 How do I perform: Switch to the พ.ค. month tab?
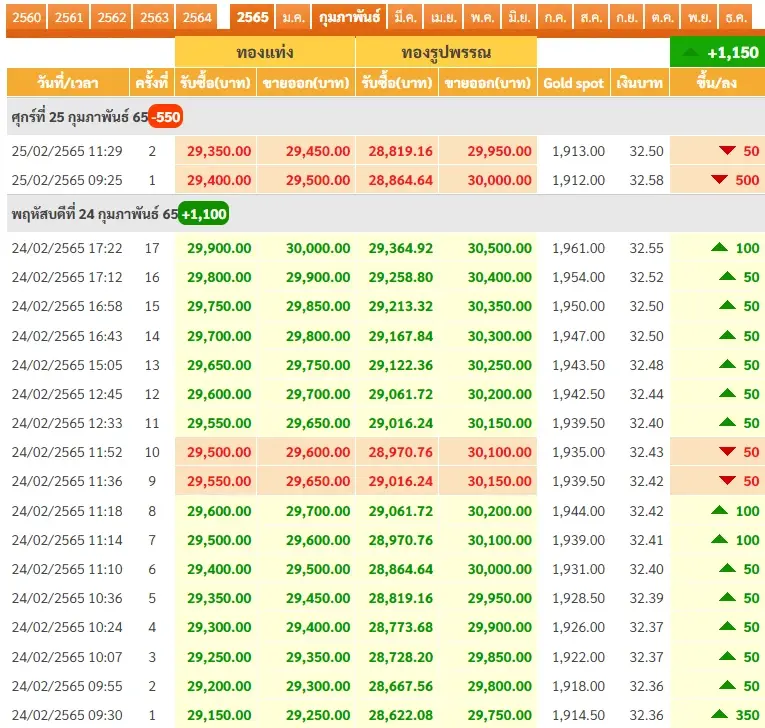pyautogui.click(x=482, y=18)
